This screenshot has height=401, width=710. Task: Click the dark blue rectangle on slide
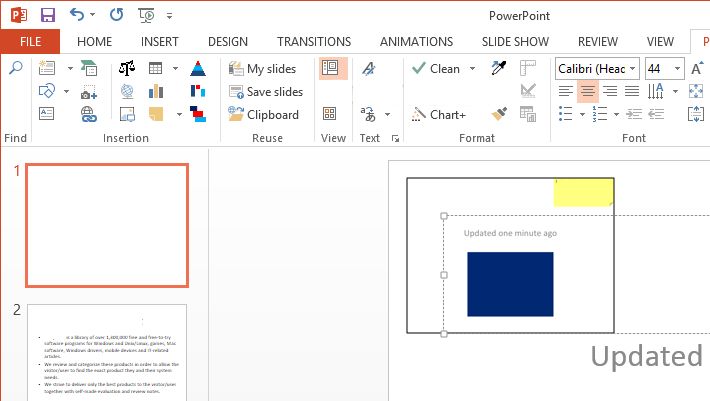(x=510, y=284)
